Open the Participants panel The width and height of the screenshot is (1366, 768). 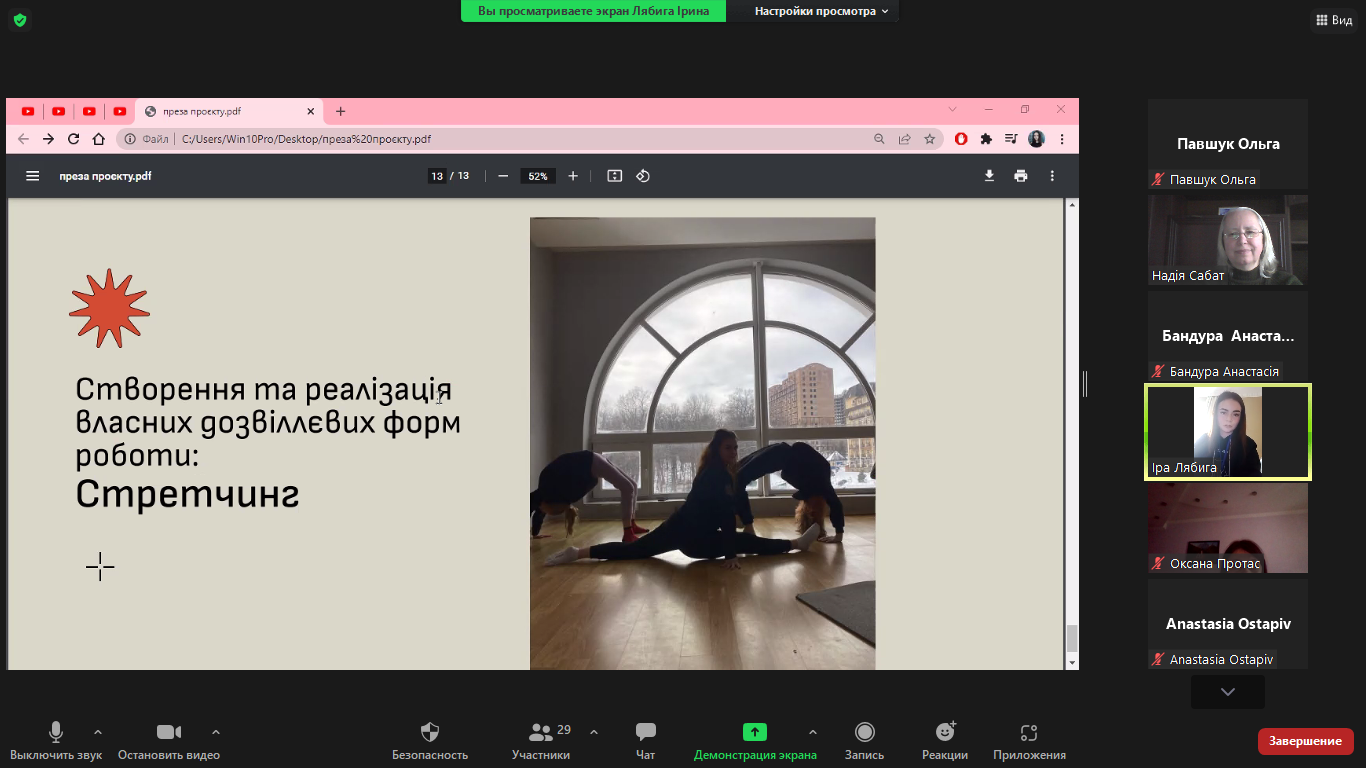[x=541, y=733]
